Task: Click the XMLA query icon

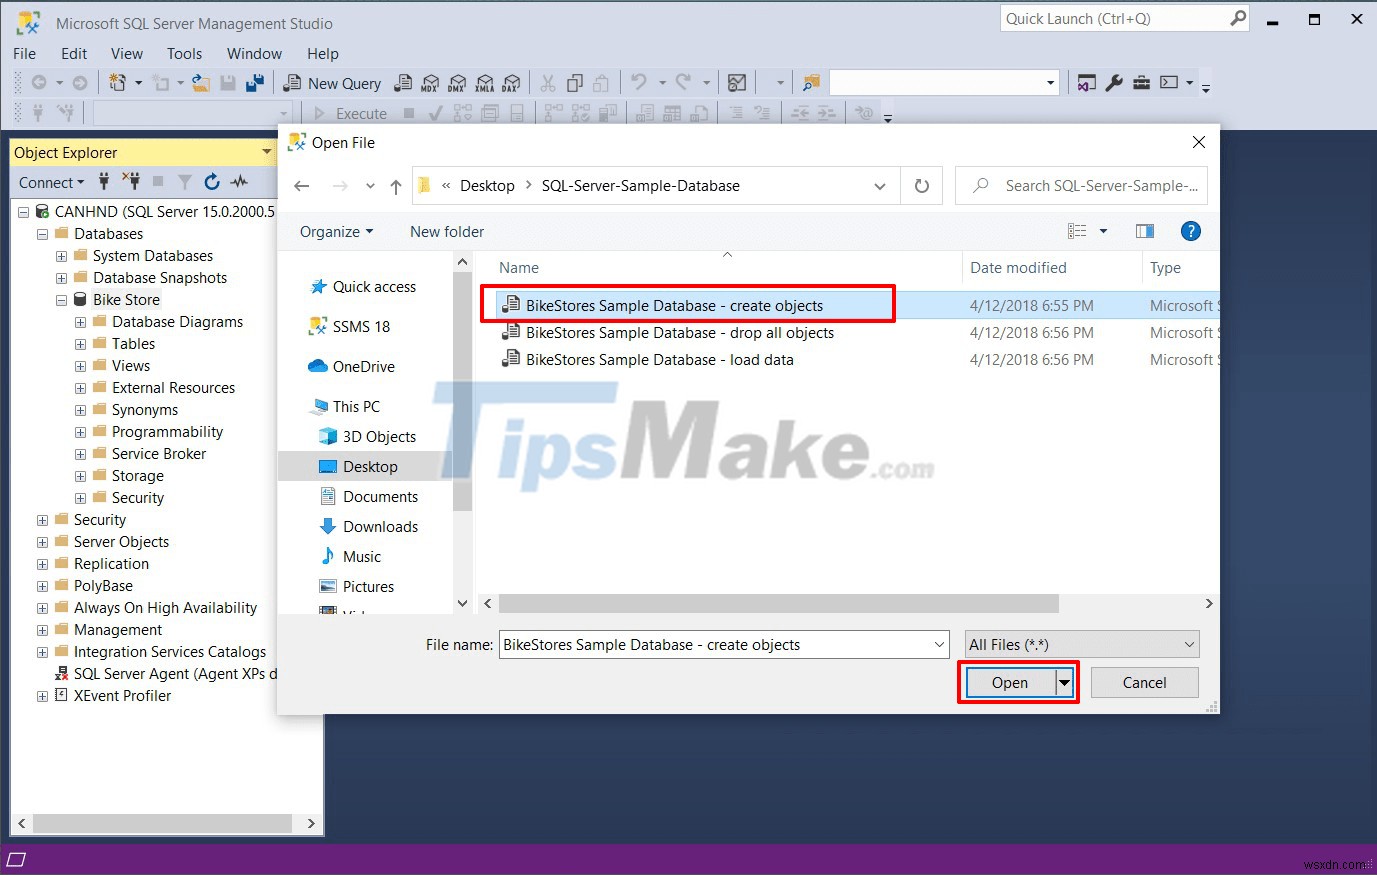Action: click(484, 83)
